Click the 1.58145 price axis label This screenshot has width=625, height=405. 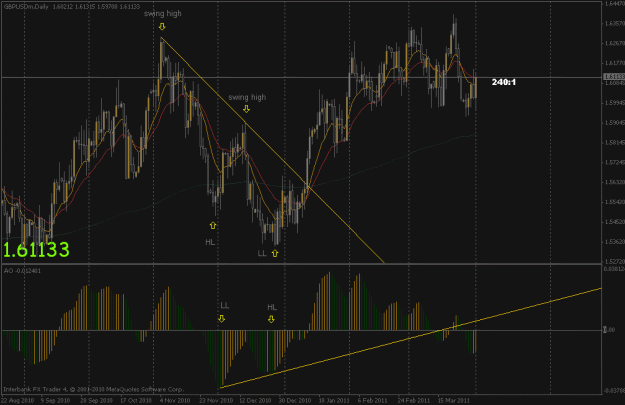point(614,142)
